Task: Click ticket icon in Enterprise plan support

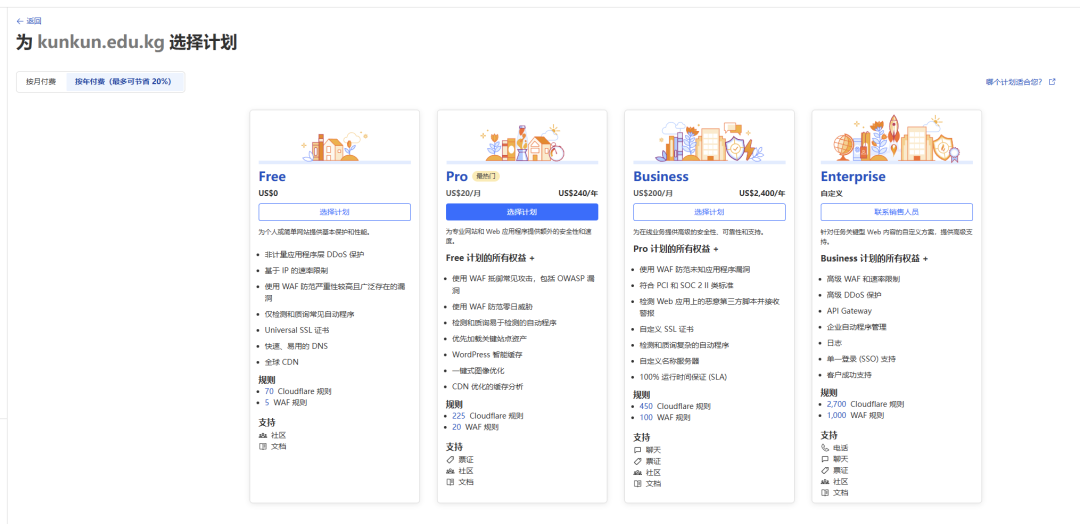Action: click(825, 470)
